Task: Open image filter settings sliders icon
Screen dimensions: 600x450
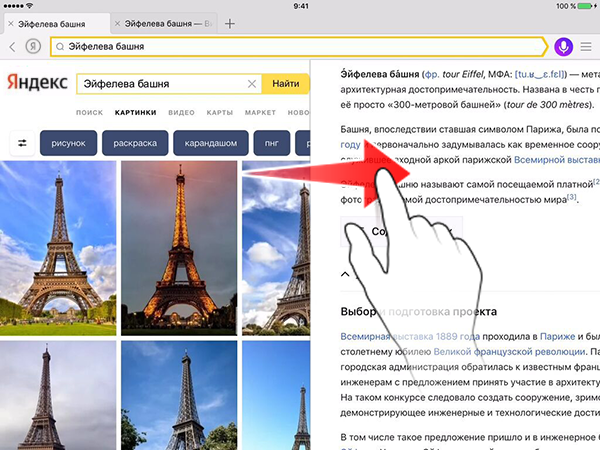Action: [22, 143]
